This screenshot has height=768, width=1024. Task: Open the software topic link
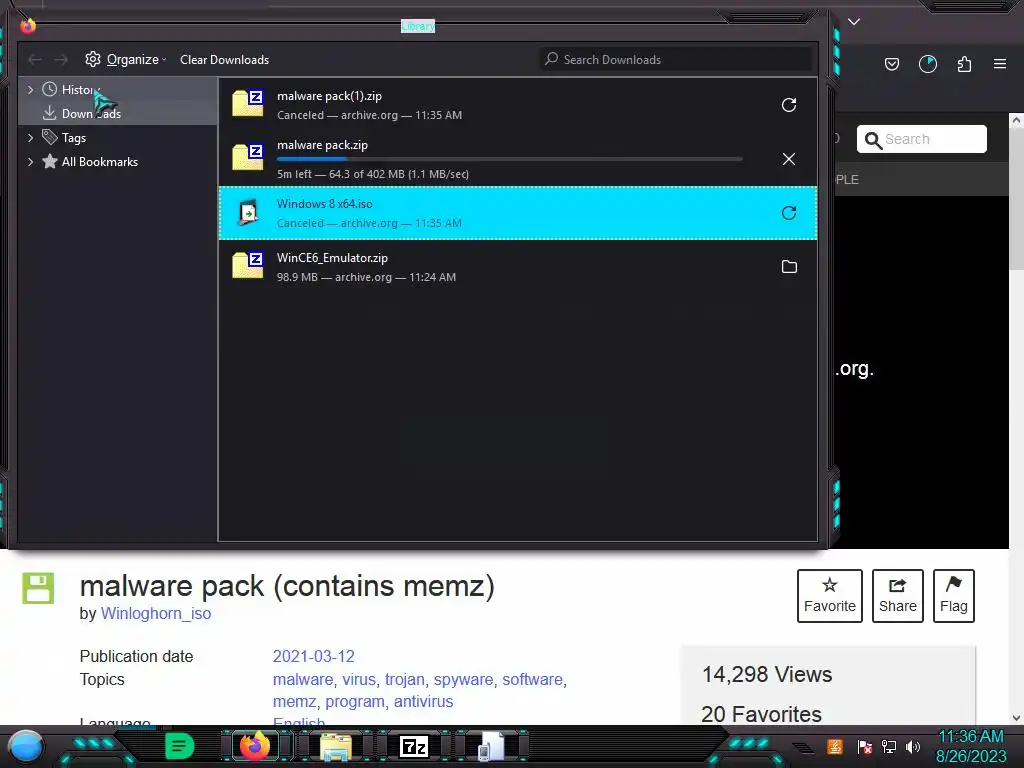532,679
